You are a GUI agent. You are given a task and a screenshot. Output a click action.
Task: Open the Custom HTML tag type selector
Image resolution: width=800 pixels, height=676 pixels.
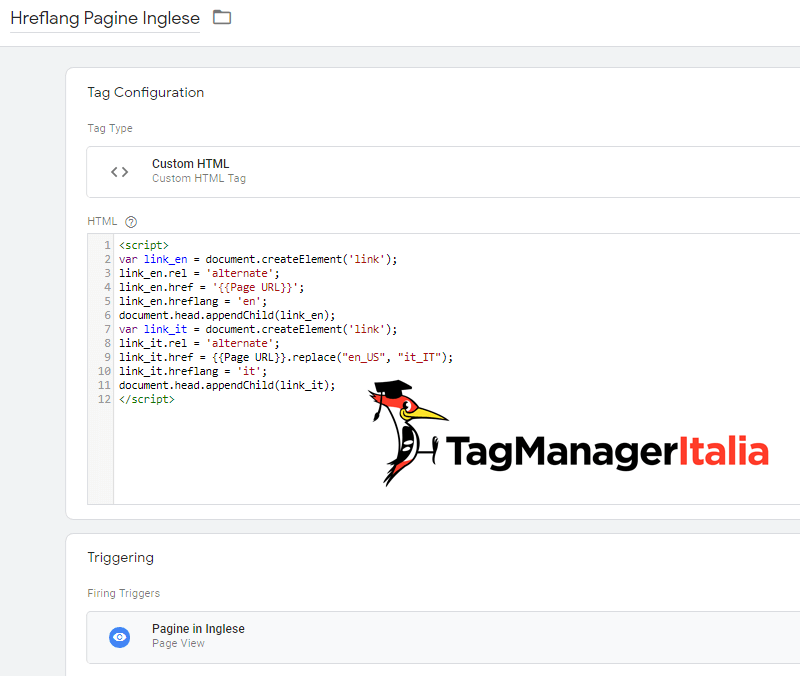pyautogui.click(x=443, y=172)
